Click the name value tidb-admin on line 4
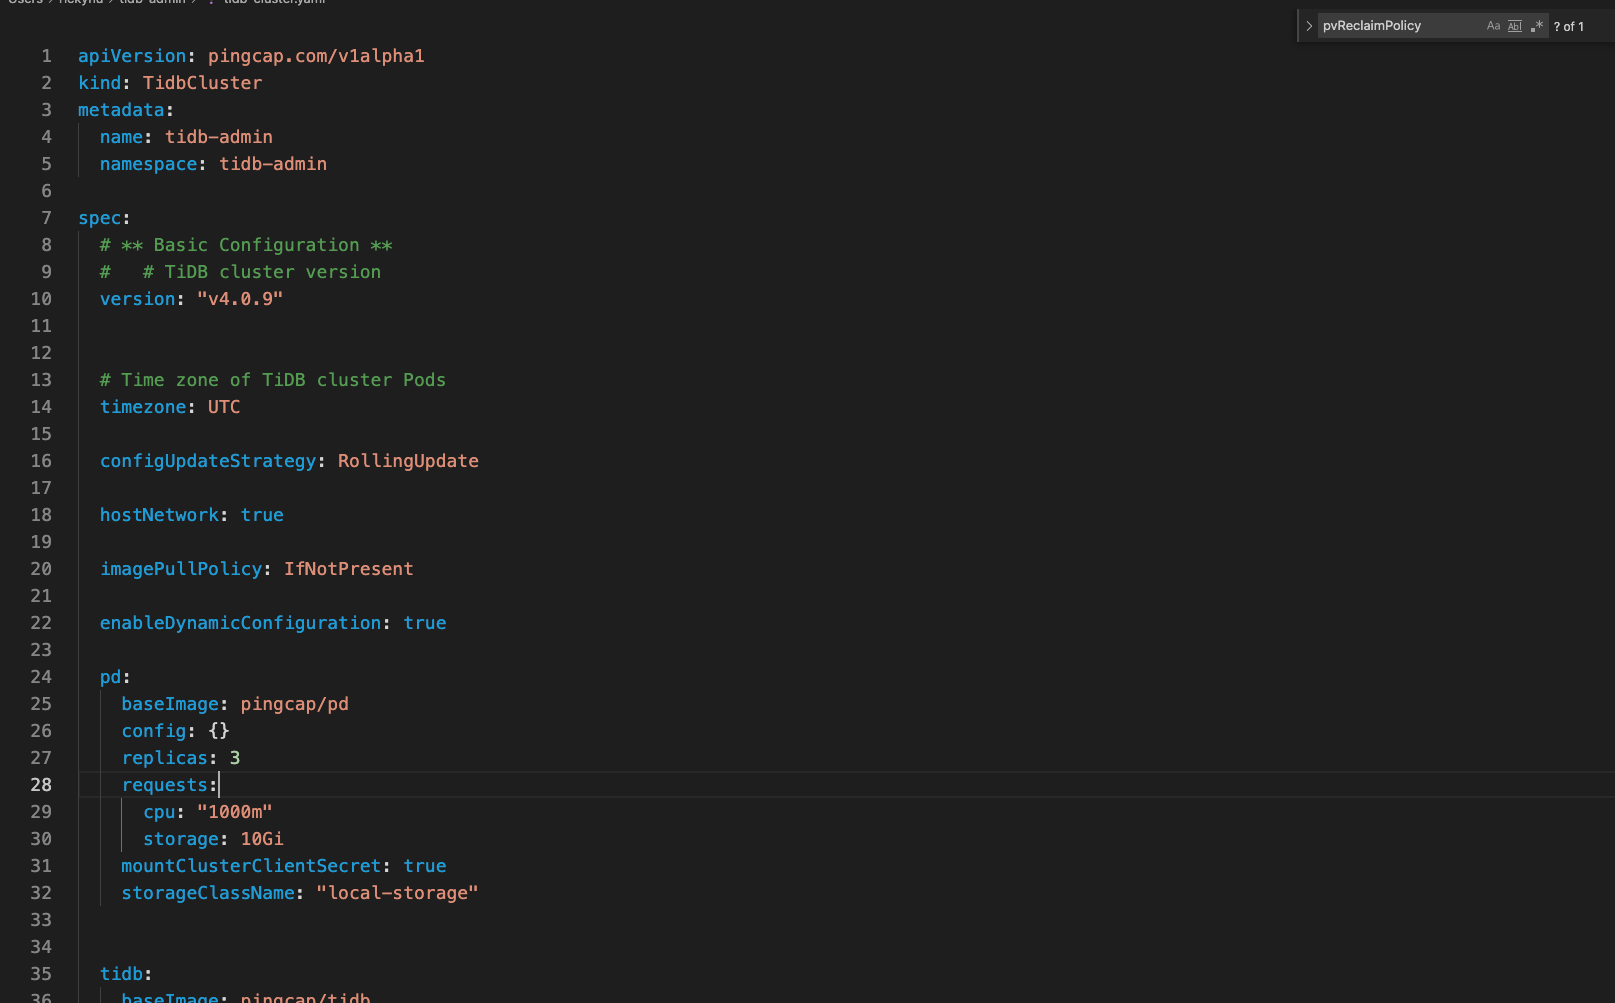The width and height of the screenshot is (1615, 1003). (x=219, y=137)
